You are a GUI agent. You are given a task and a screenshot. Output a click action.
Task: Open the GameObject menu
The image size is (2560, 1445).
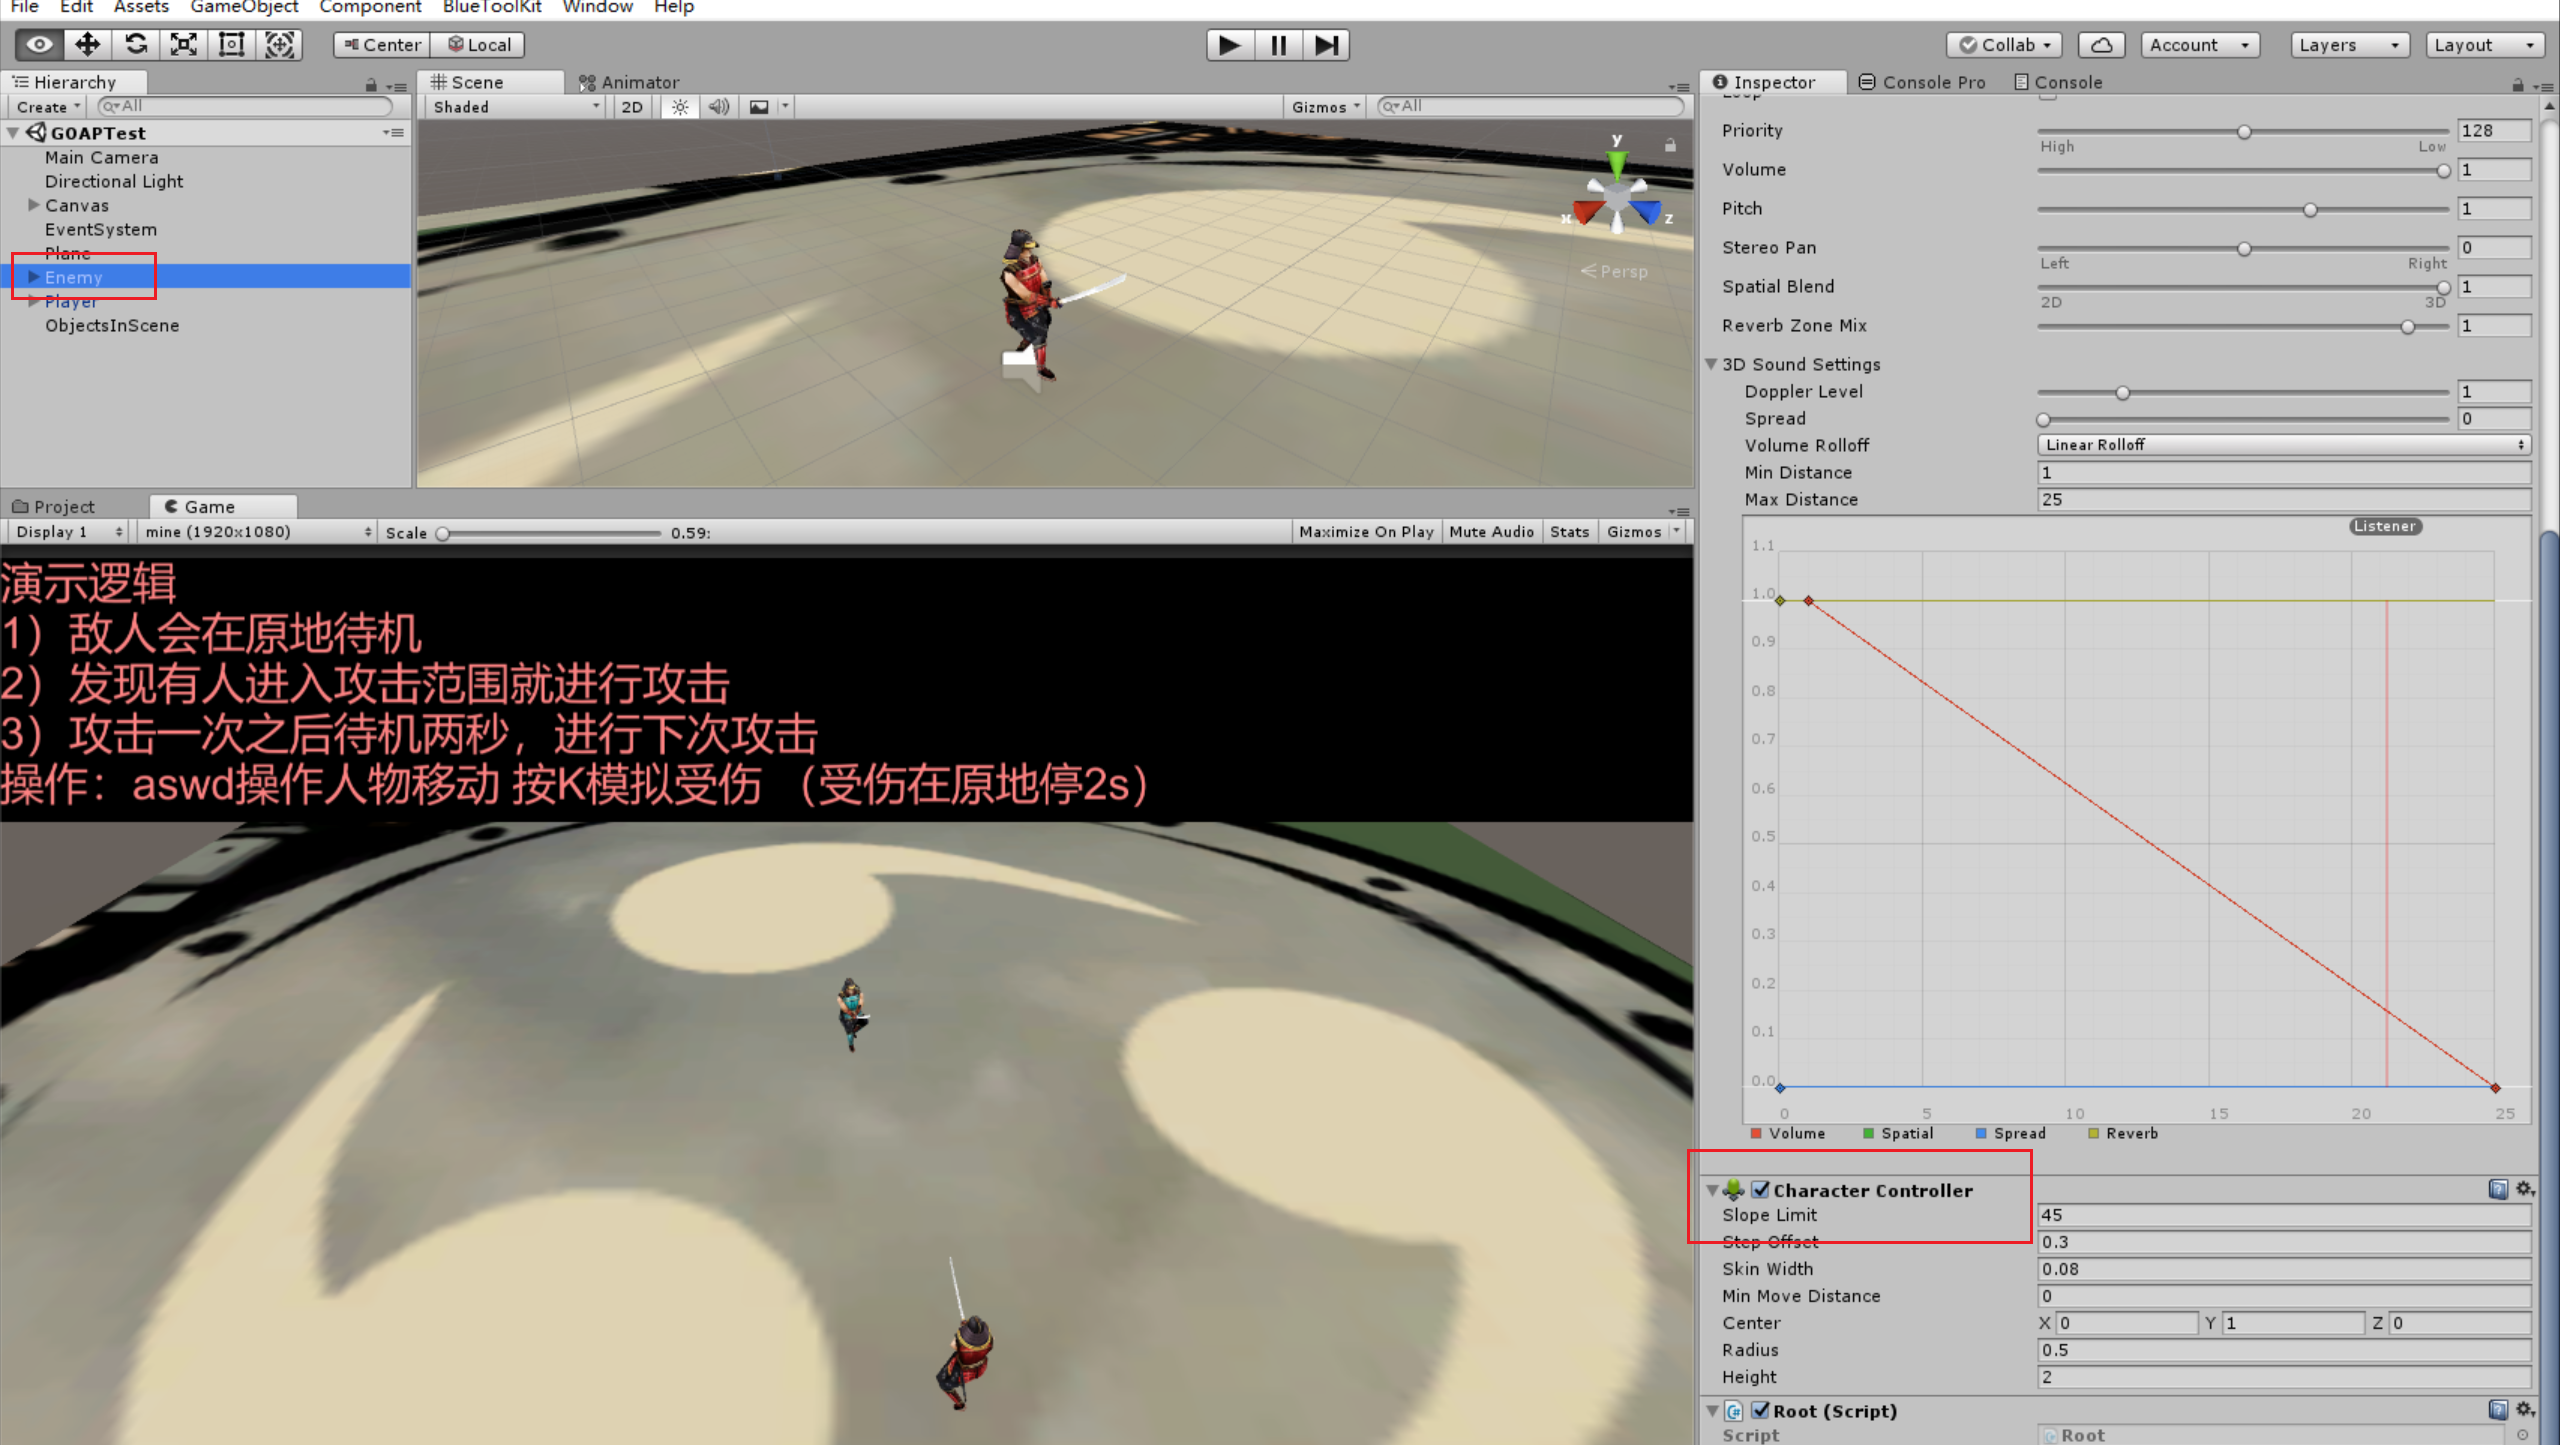click(x=244, y=8)
